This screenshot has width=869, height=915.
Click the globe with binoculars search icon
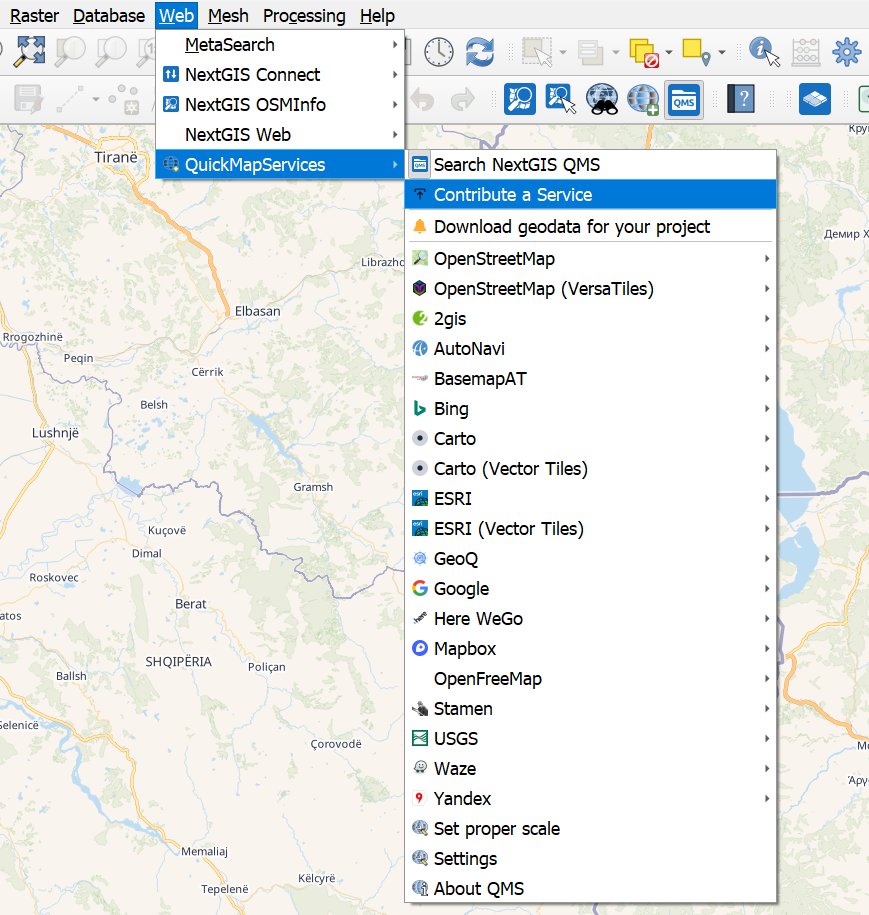[602, 99]
